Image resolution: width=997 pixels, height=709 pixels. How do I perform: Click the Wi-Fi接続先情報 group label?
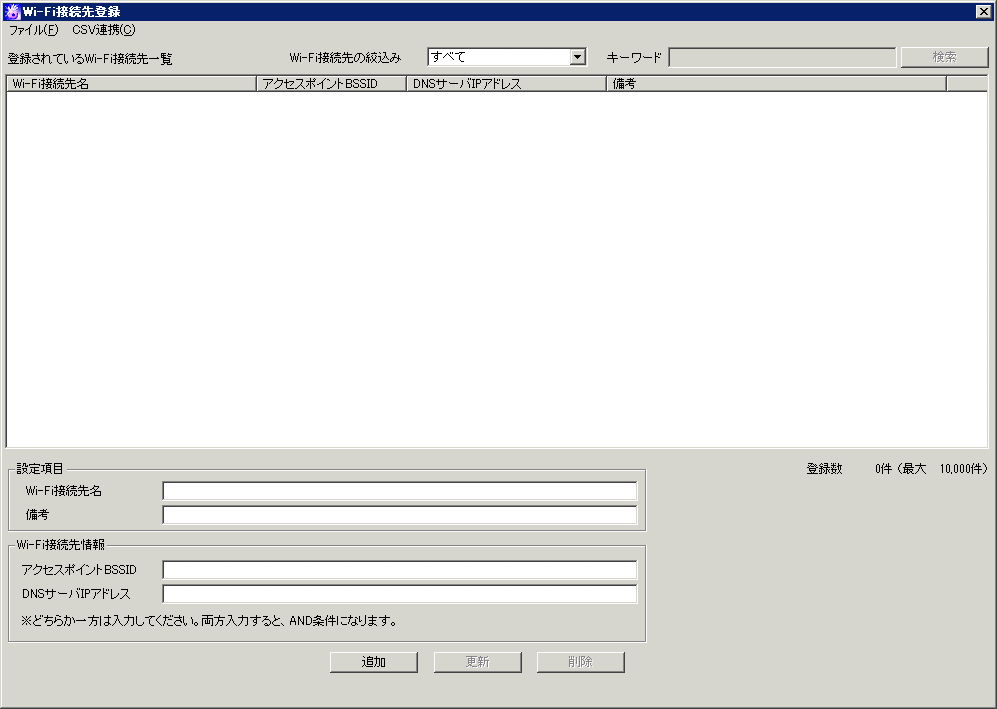click(60, 544)
